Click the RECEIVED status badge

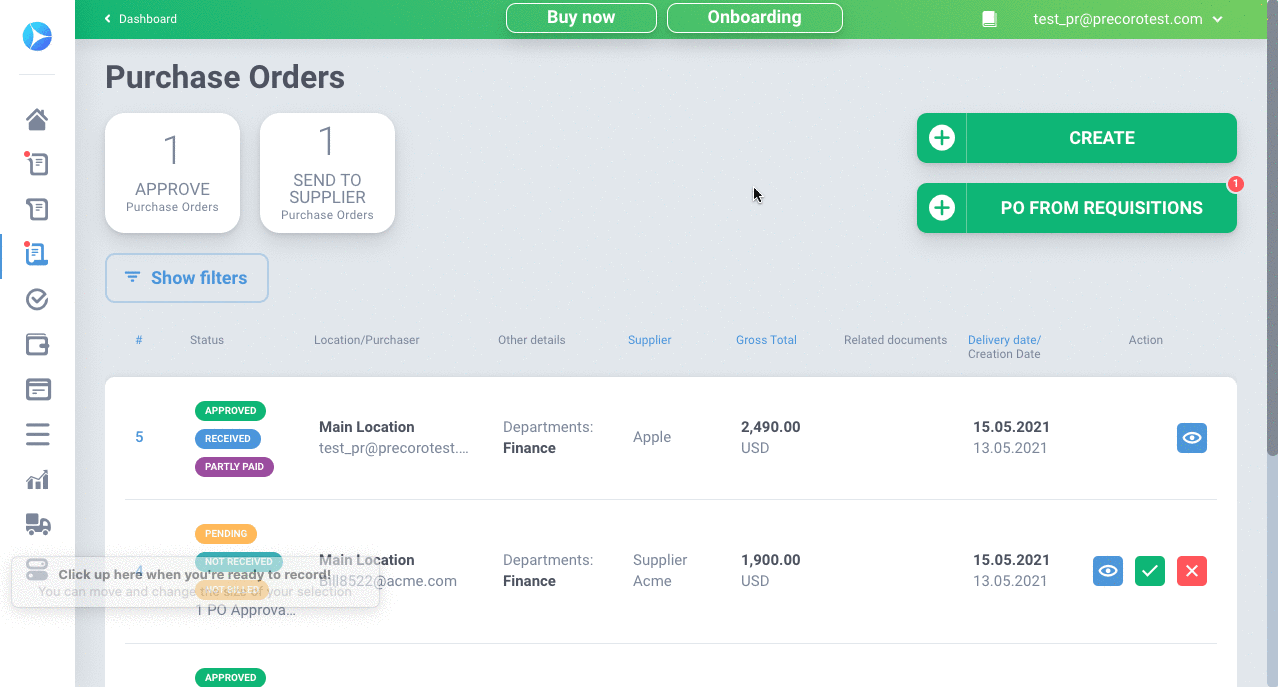pos(228,438)
